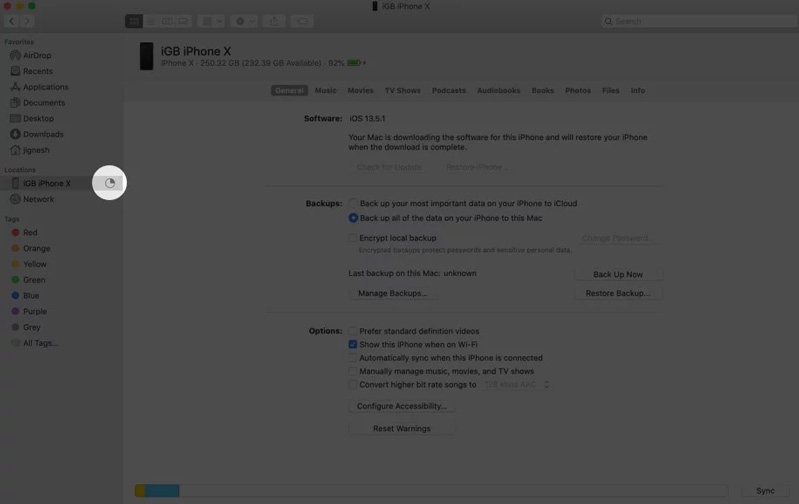799x504 pixels.
Task: Switch to gallery view in toolbar
Action: pyautogui.click(x=183, y=21)
